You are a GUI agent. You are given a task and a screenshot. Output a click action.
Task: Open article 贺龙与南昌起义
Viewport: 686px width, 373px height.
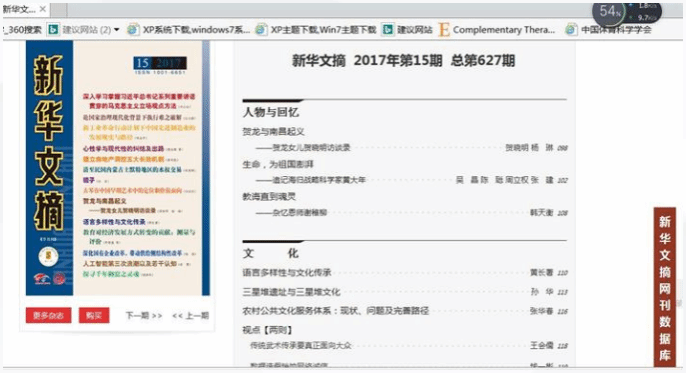point(273,132)
